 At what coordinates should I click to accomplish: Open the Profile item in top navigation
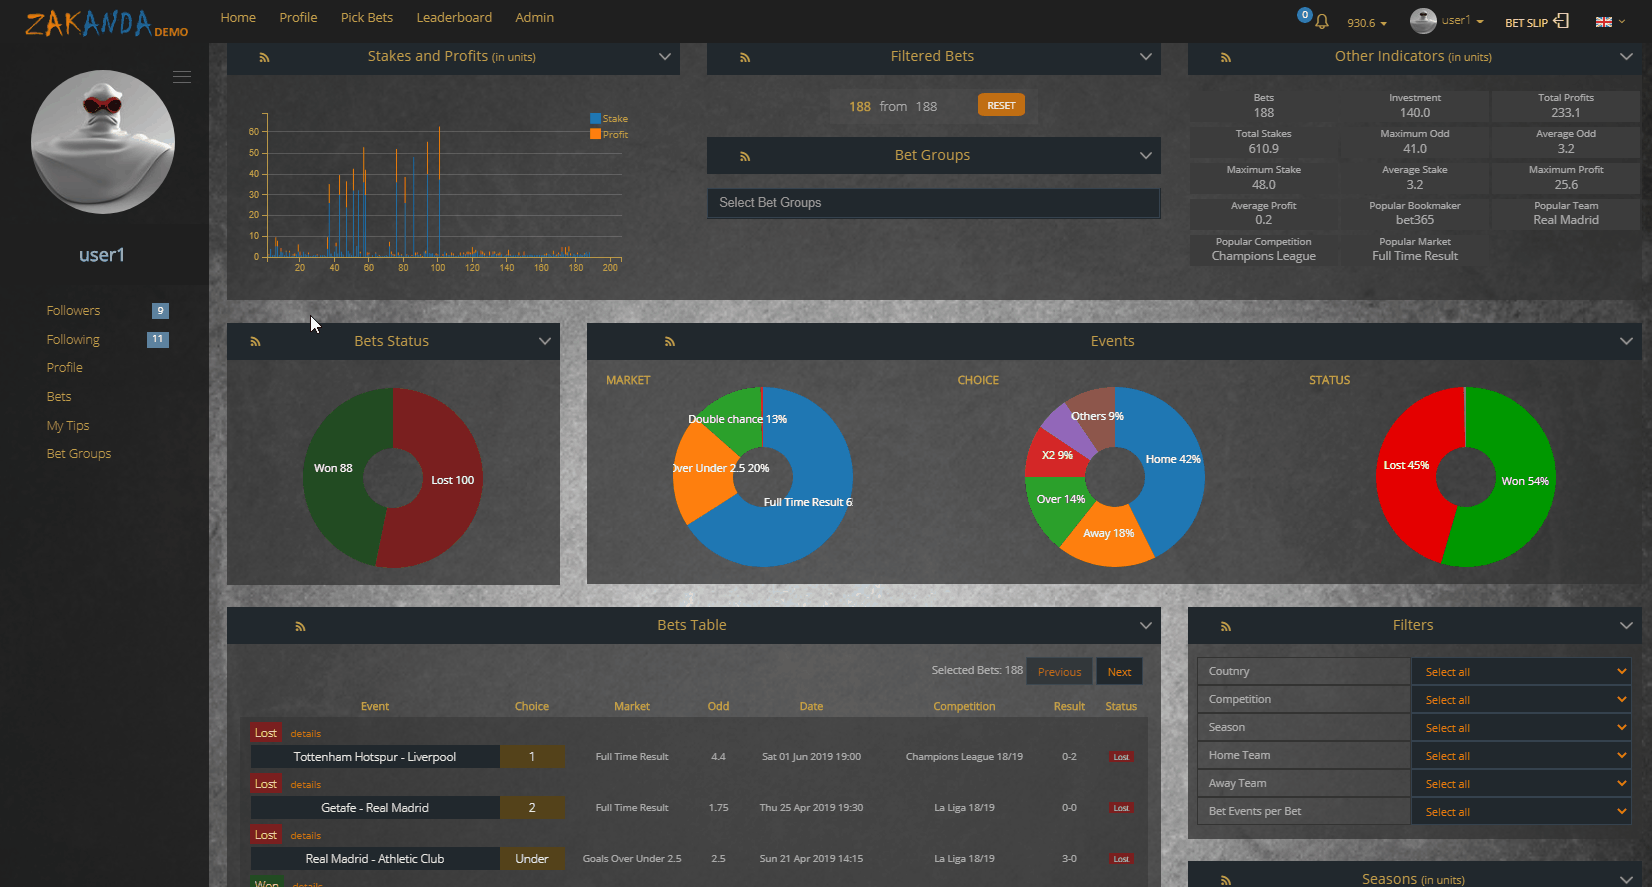(298, 18)
